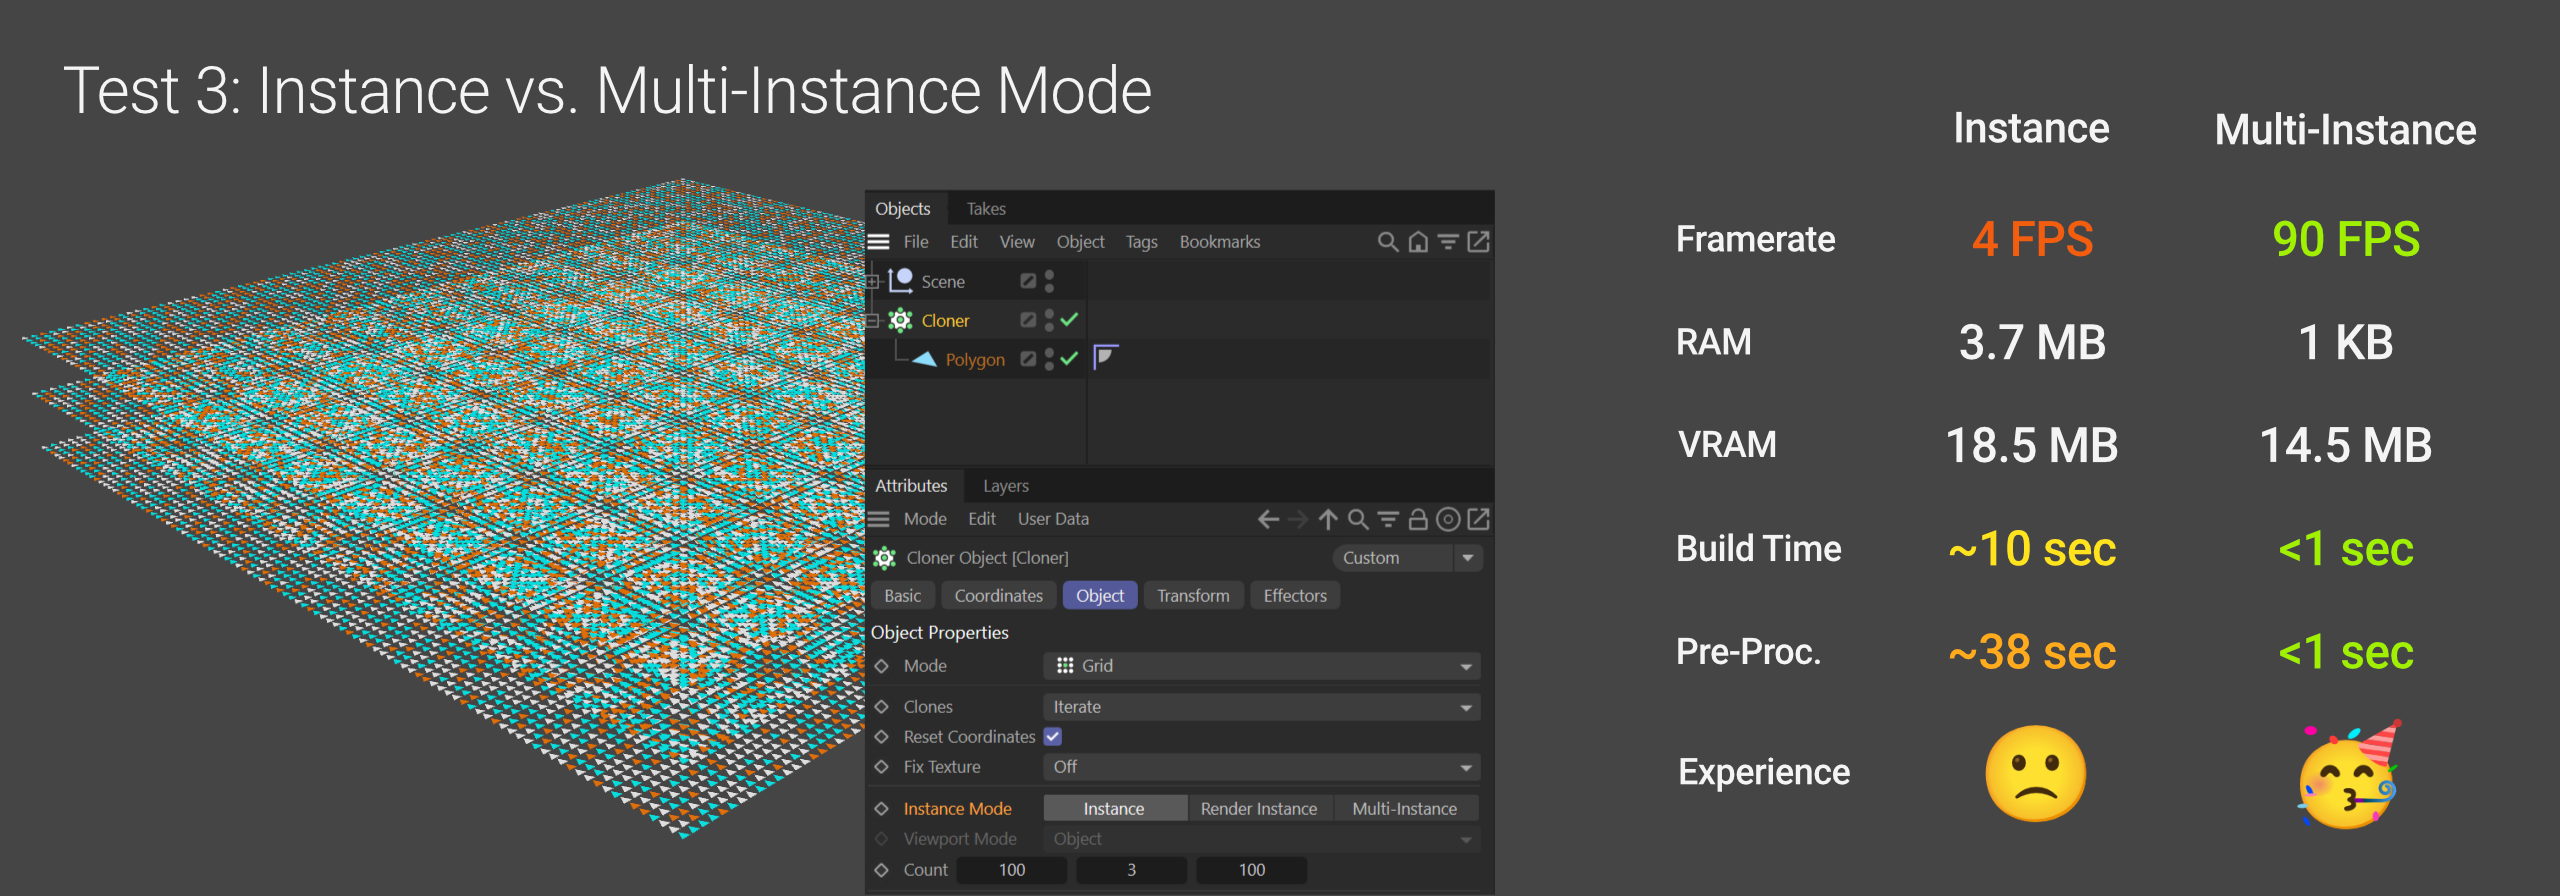
Task: Expand the Scene item in object tree
Action: [873, 282]
